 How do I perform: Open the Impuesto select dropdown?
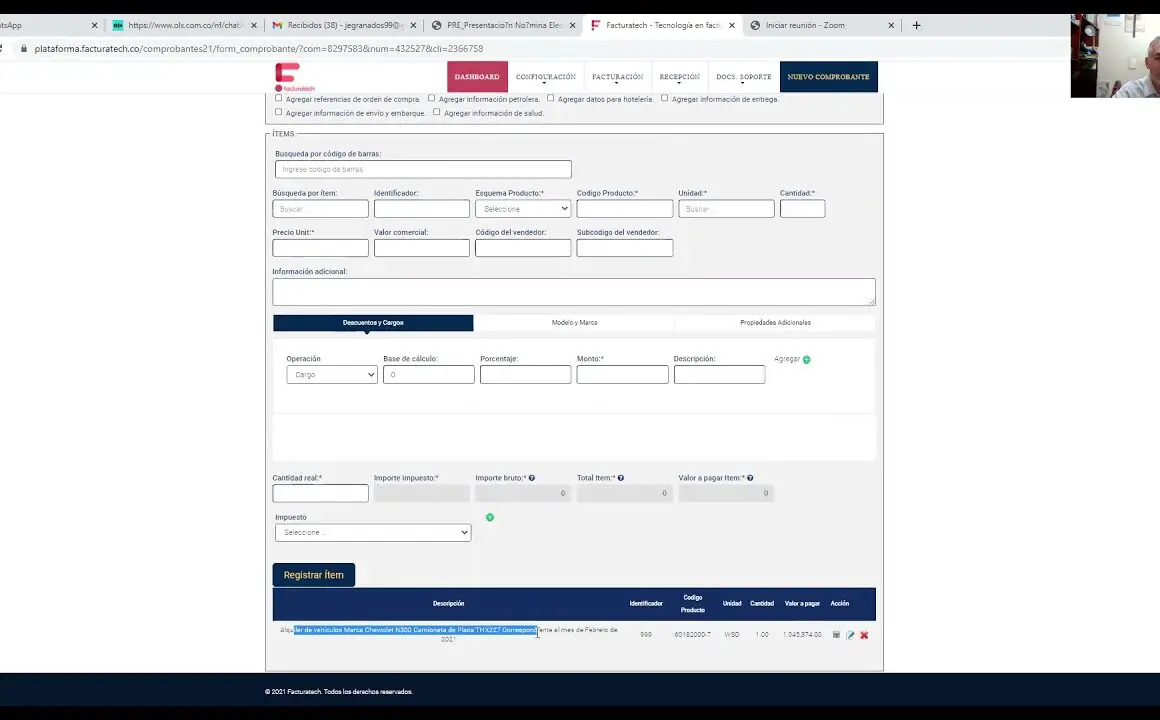[372, 533]
